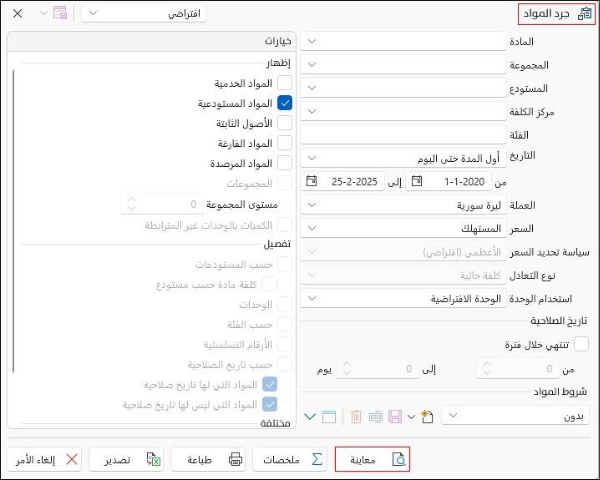The height and width of the screenshot is (480, 600).
Task: Click the new condition icon with star
Action: point(427,416)
